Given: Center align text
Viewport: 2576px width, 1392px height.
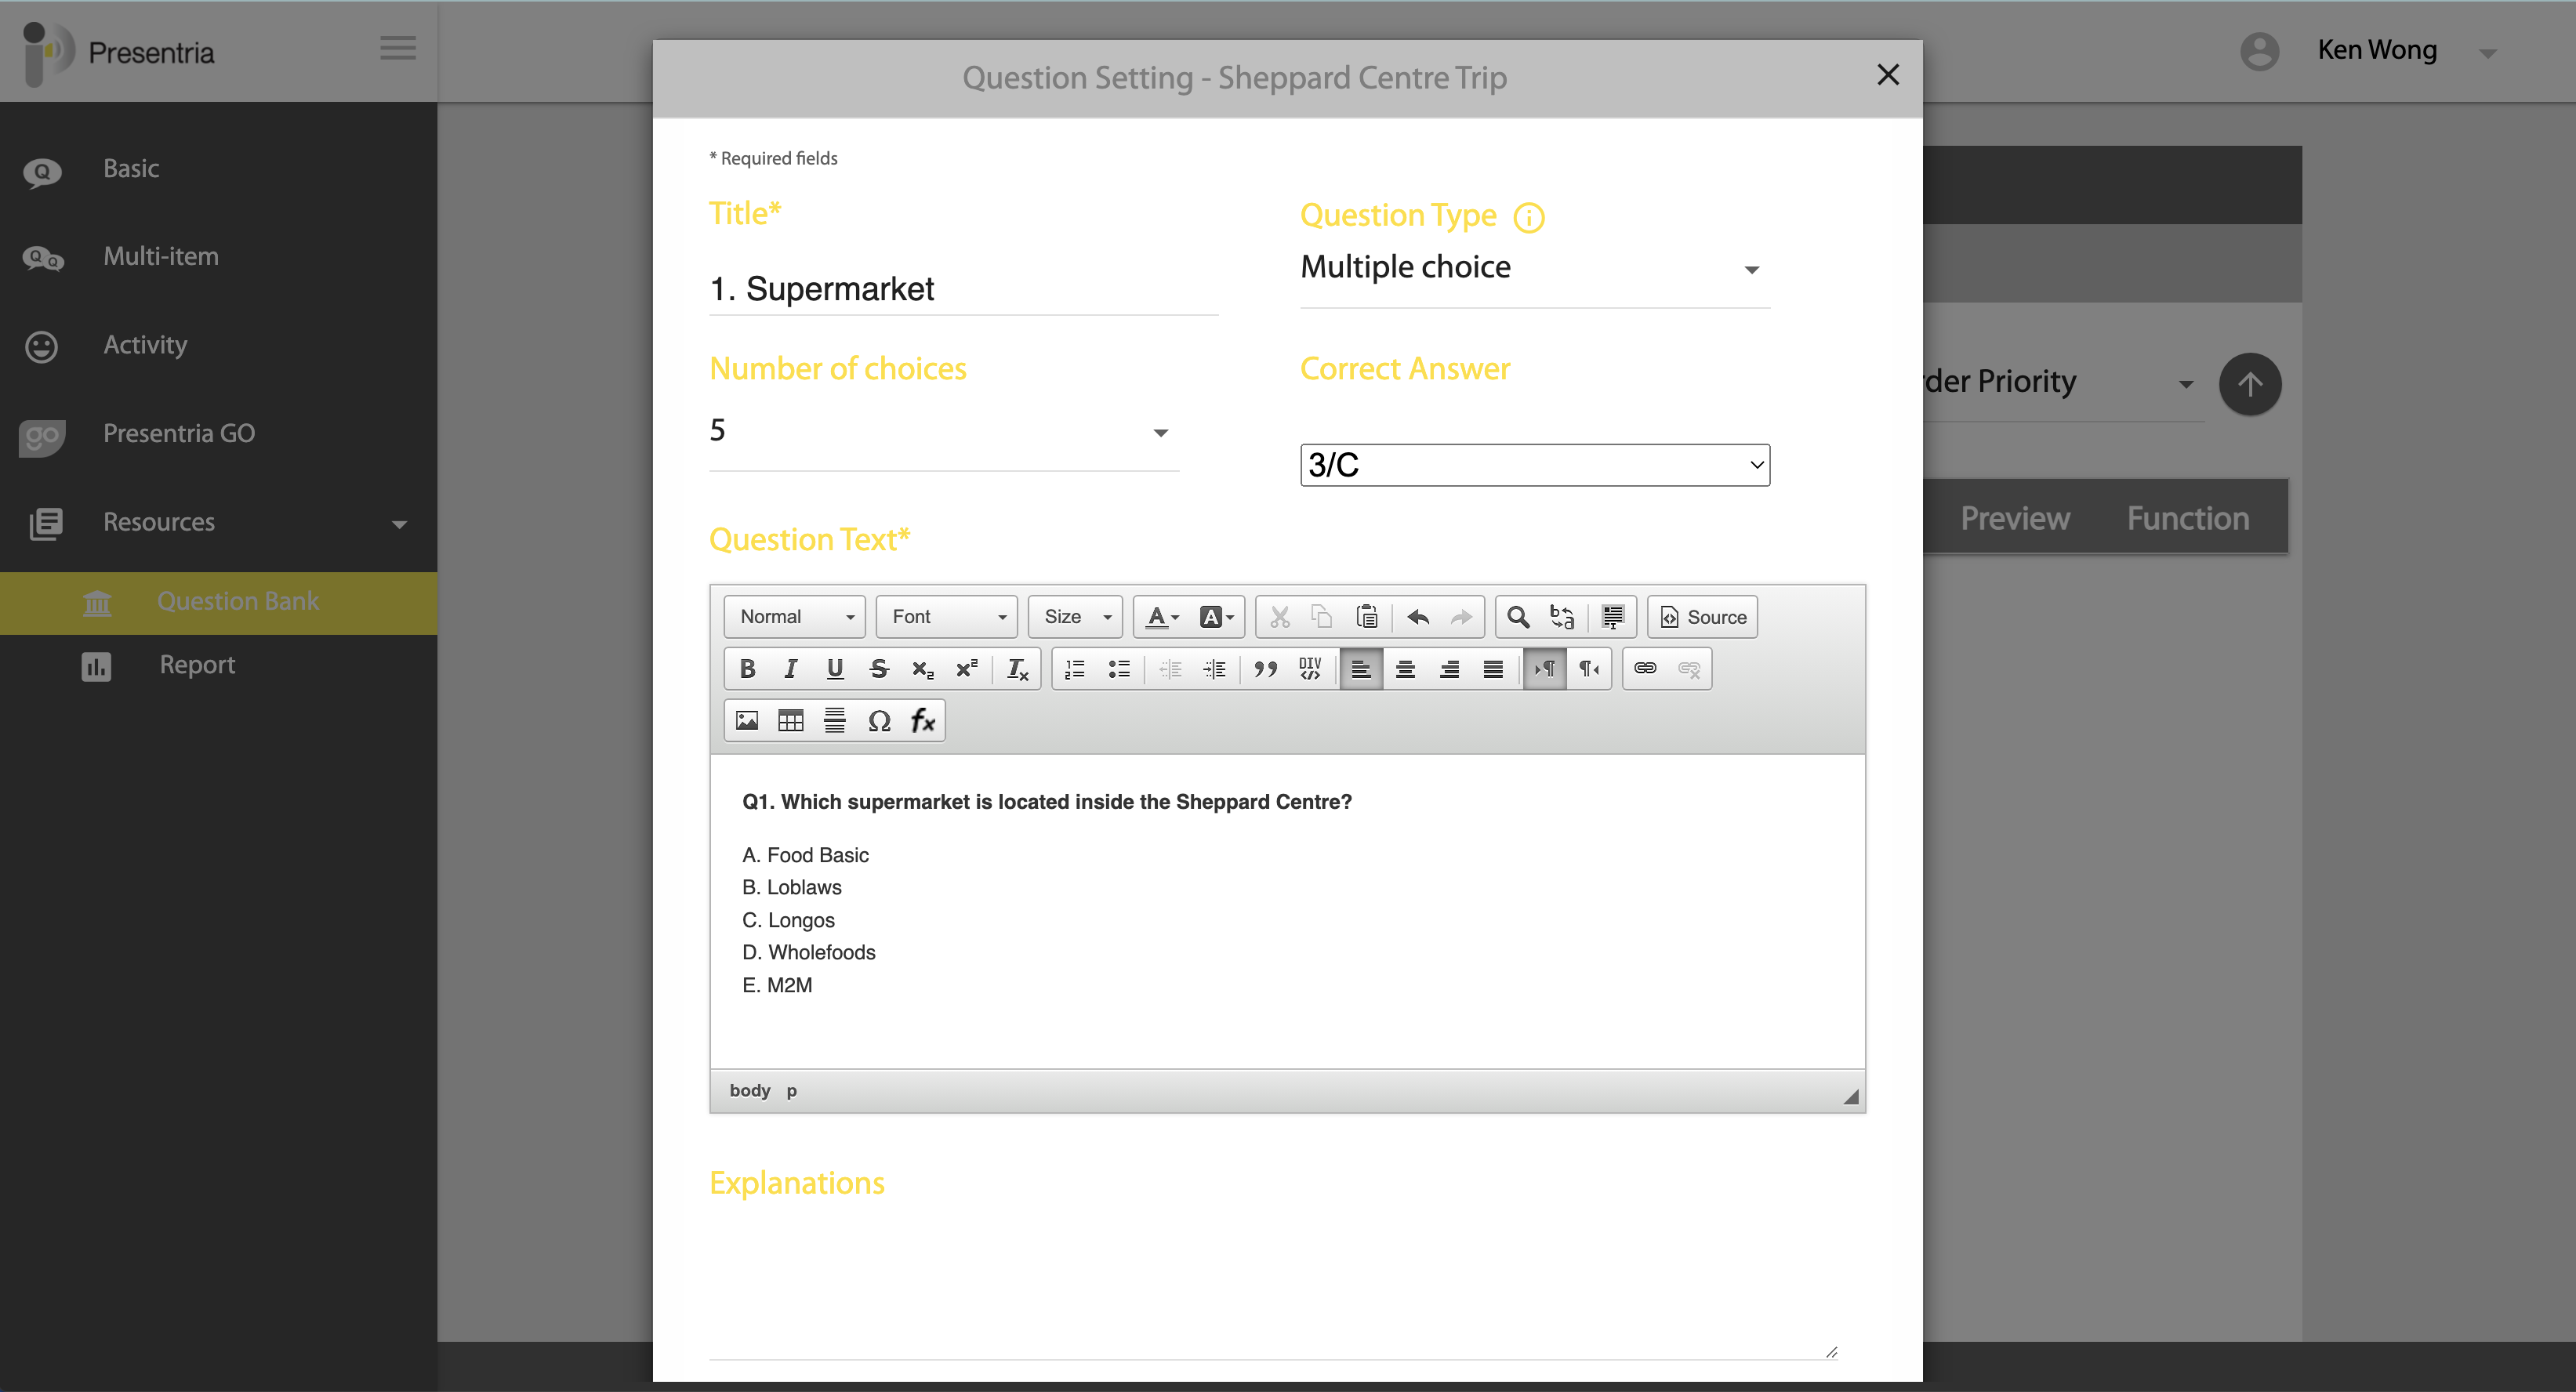Looking at the screenshot, I should pos(1405,669).
